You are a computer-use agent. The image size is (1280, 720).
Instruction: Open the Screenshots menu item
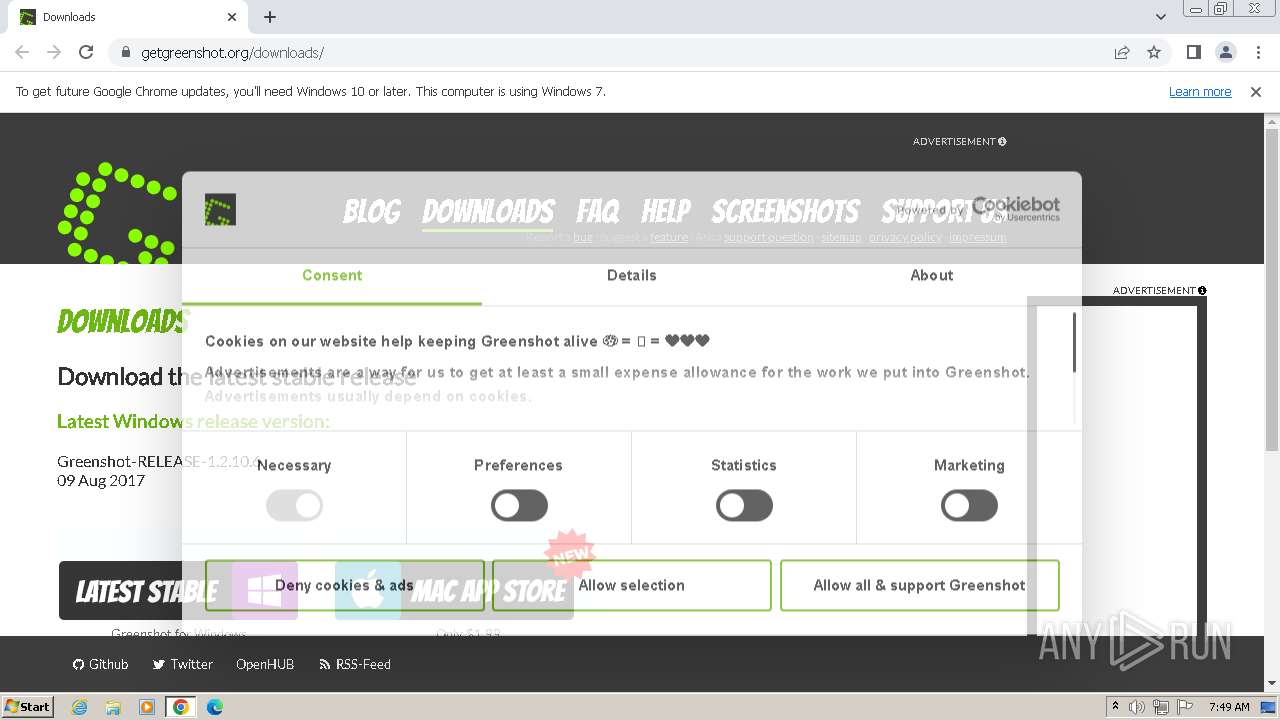pyautogui.click(x=785, y=211)
